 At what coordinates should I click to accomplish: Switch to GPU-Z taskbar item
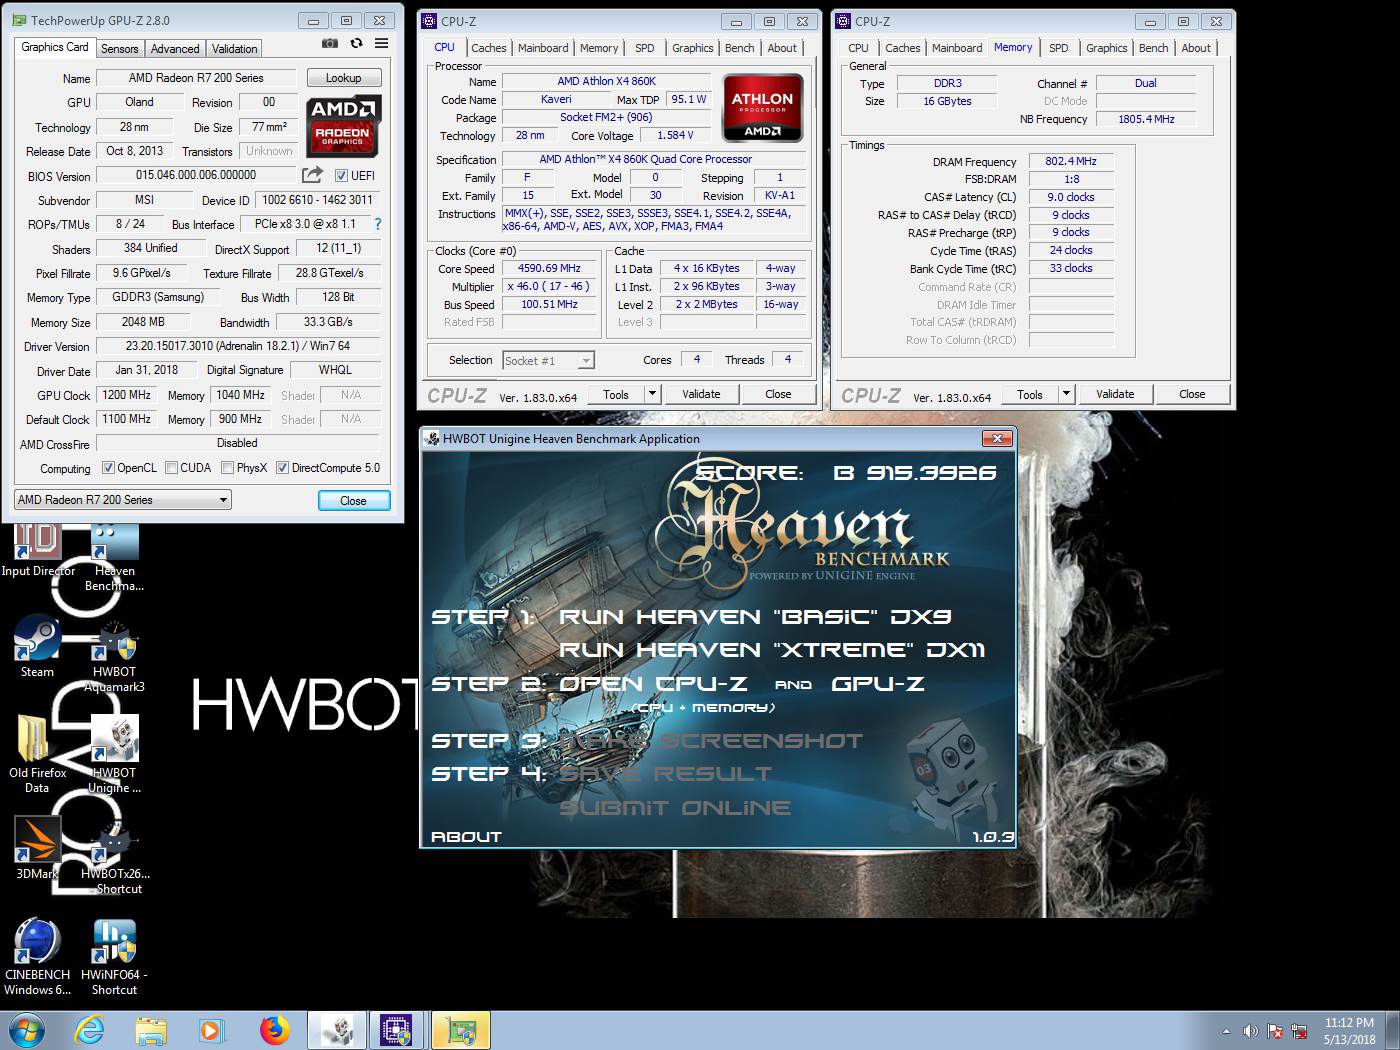[x=461, y=1030]
